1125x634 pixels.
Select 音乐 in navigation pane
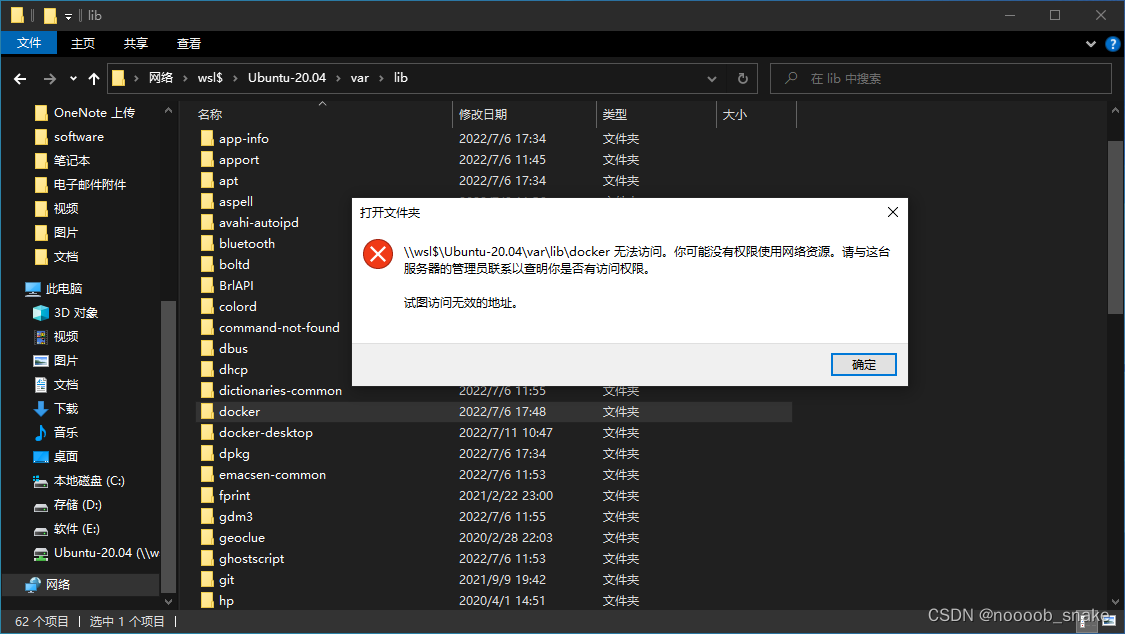pos(66,432)
